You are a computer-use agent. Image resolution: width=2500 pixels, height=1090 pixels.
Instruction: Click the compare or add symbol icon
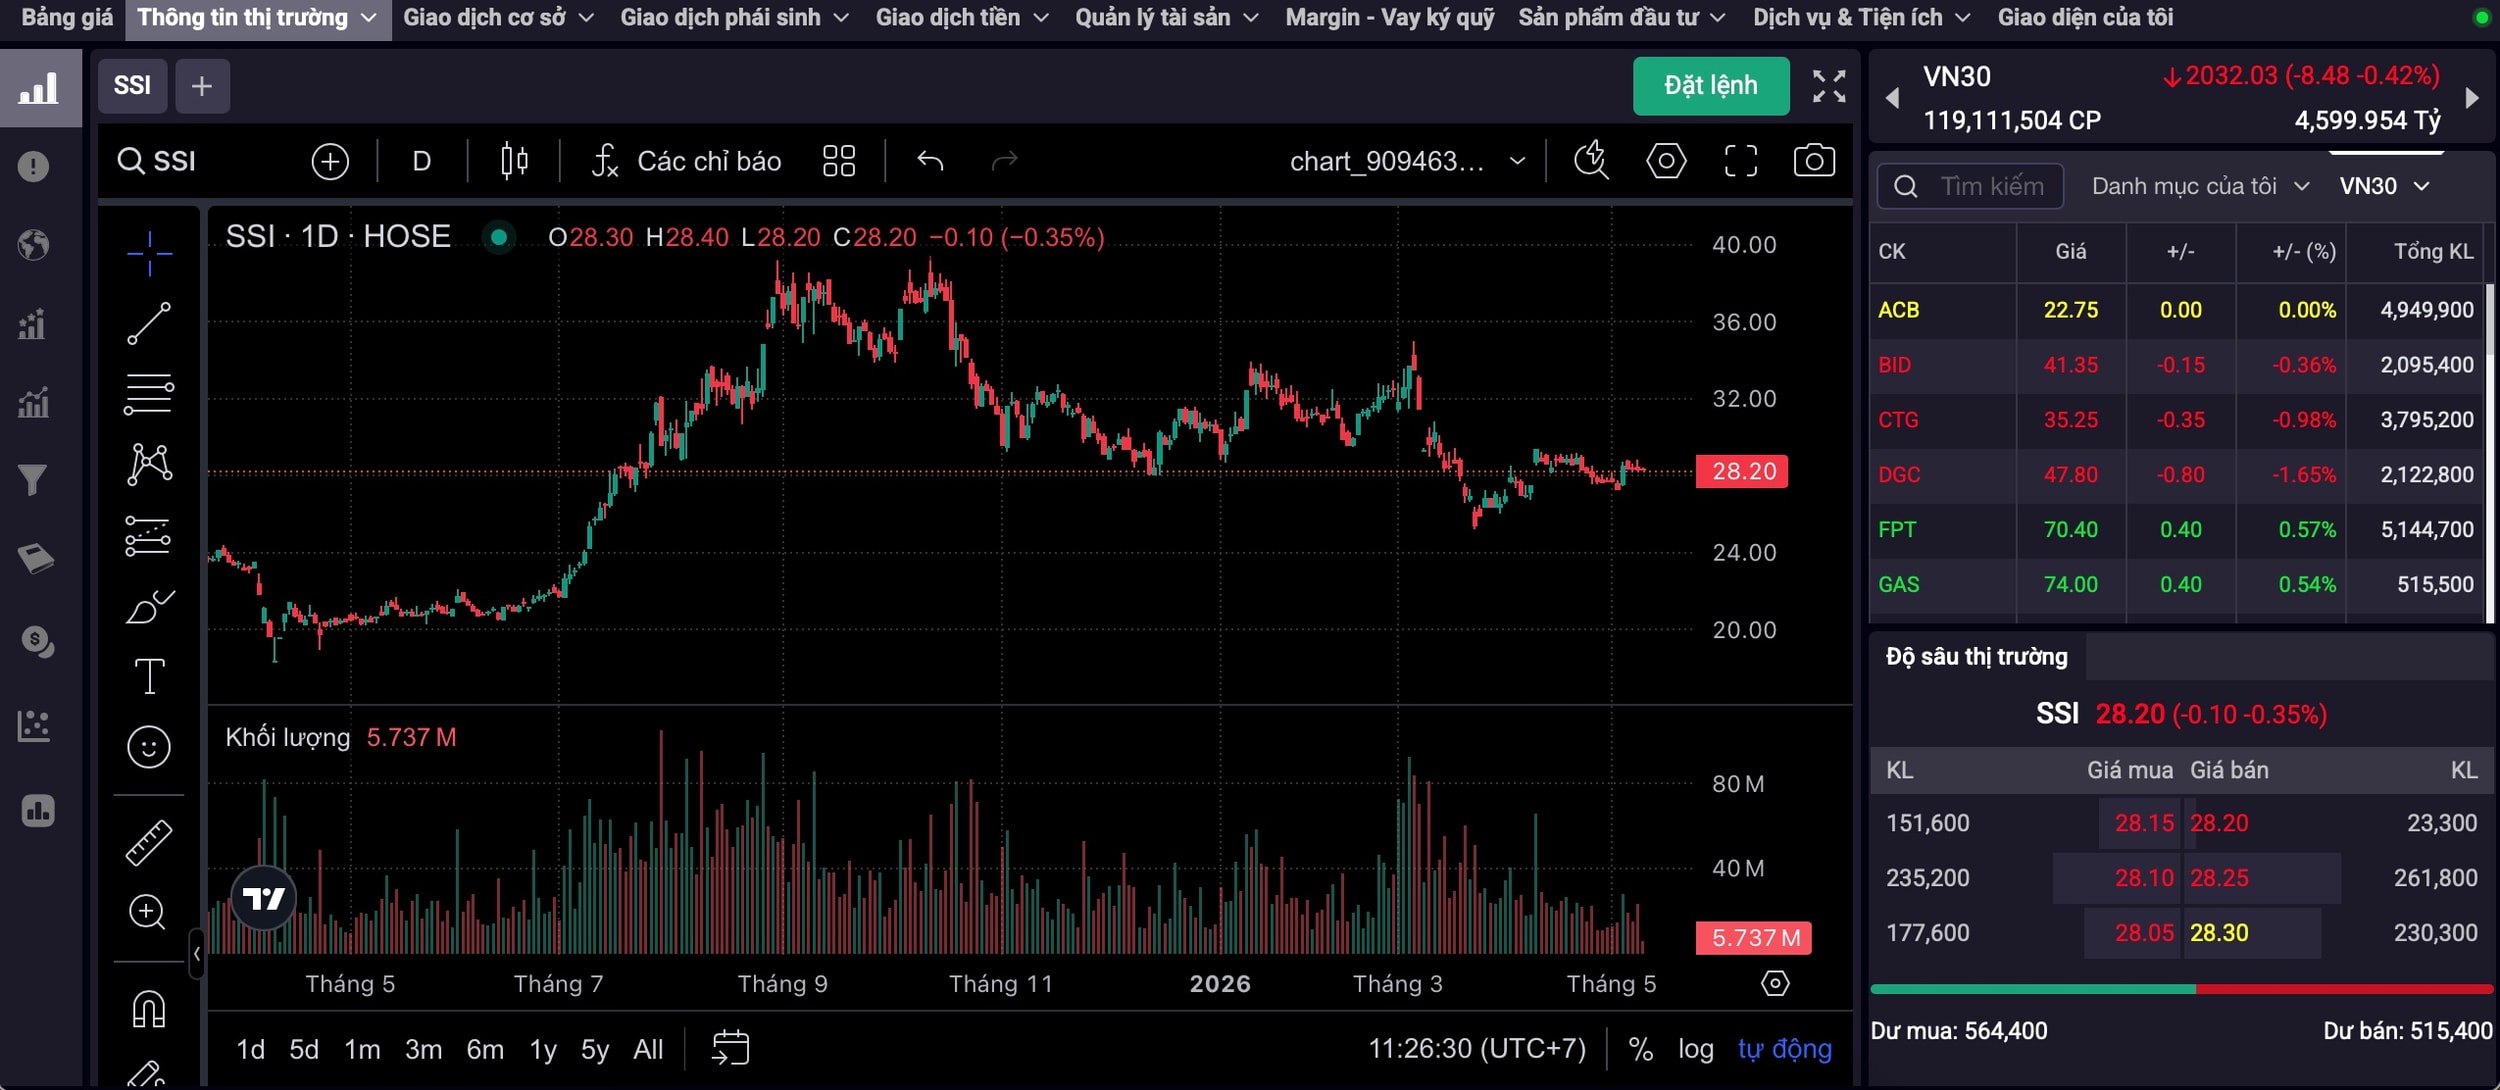coord(330,161)
